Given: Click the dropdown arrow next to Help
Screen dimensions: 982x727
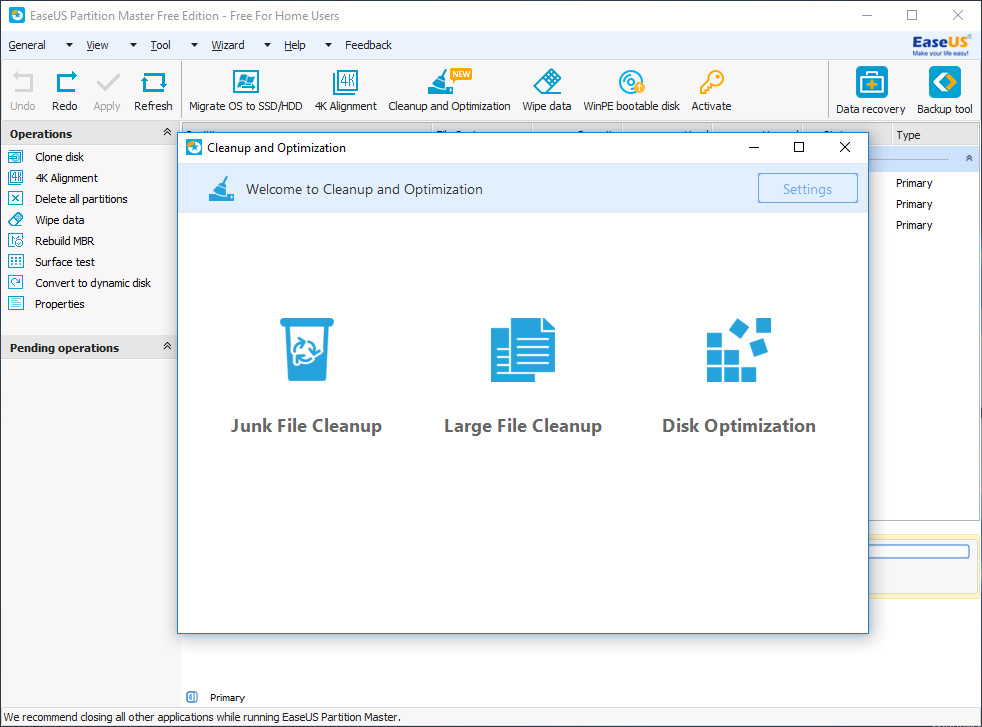Looking at the screenshot, I should click(x=328, y=45).
